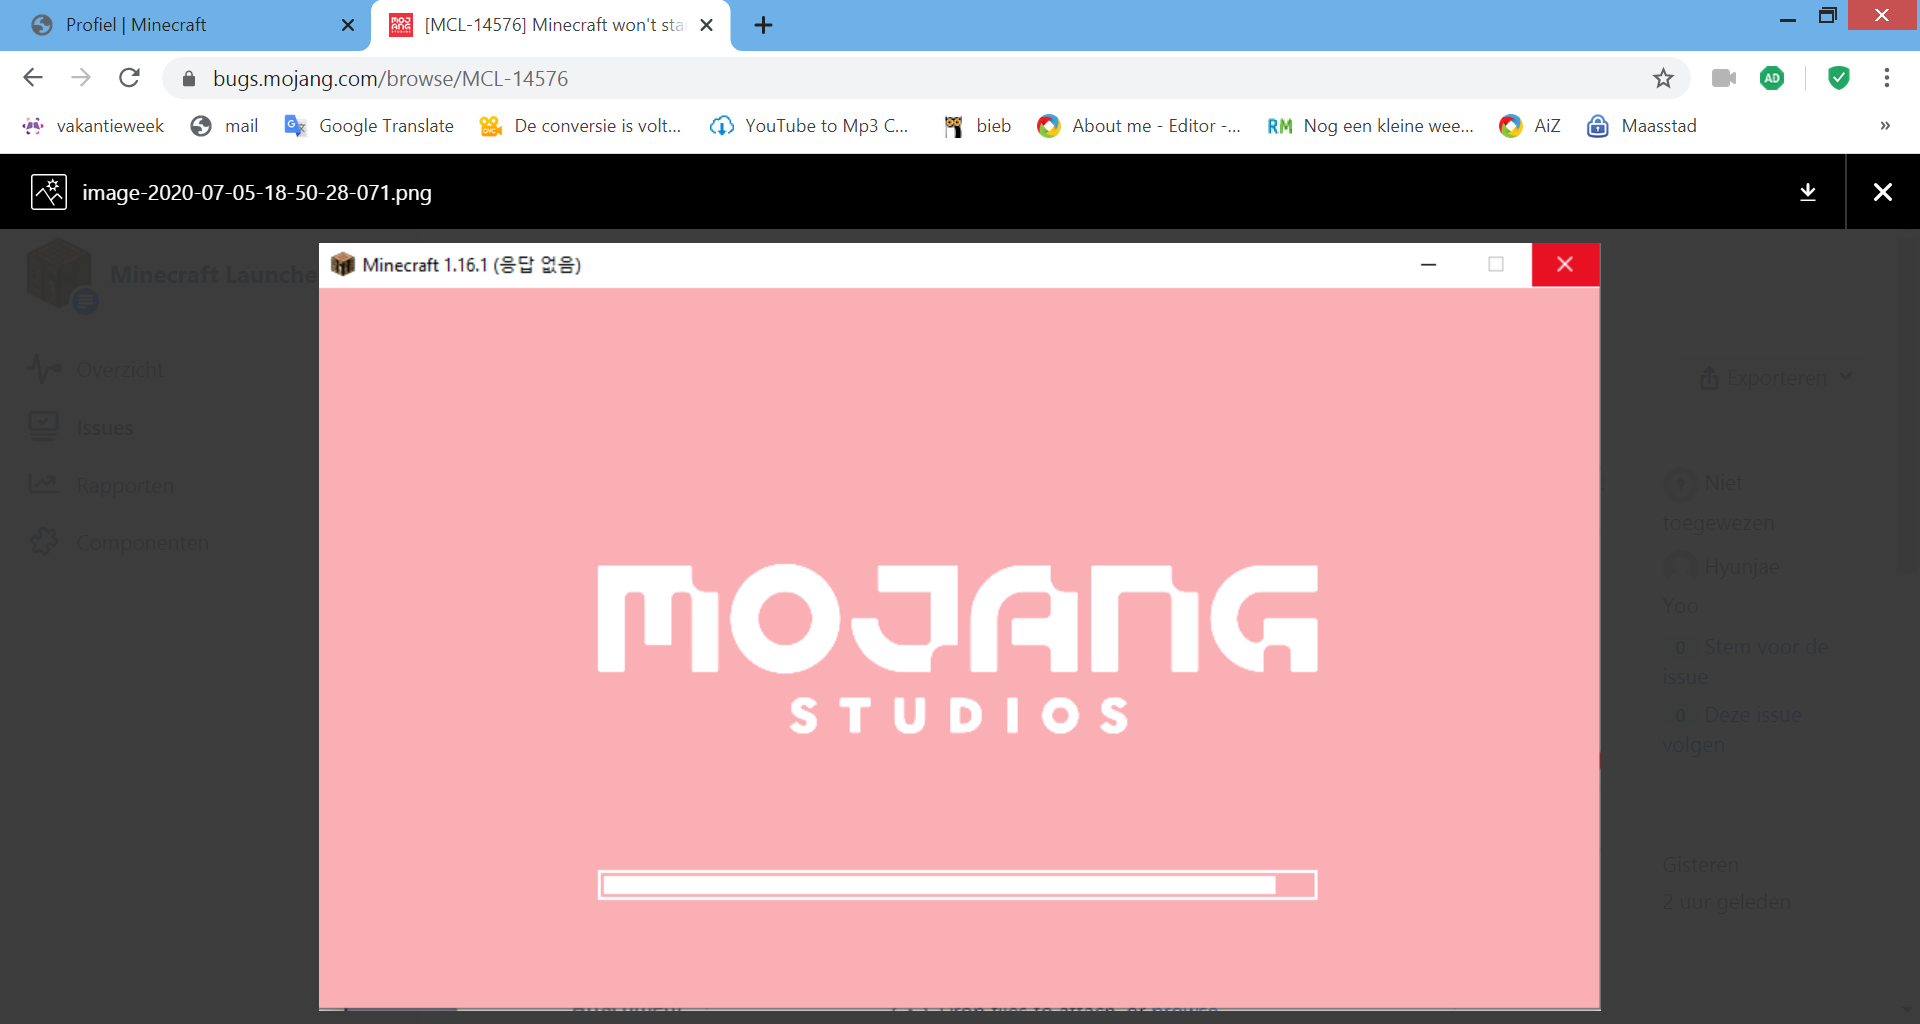The width and height of the screenshot is (1920, 1024).
Task: Open the camera extension icon
Action: pyautogui.click(x=1723, y=78)
